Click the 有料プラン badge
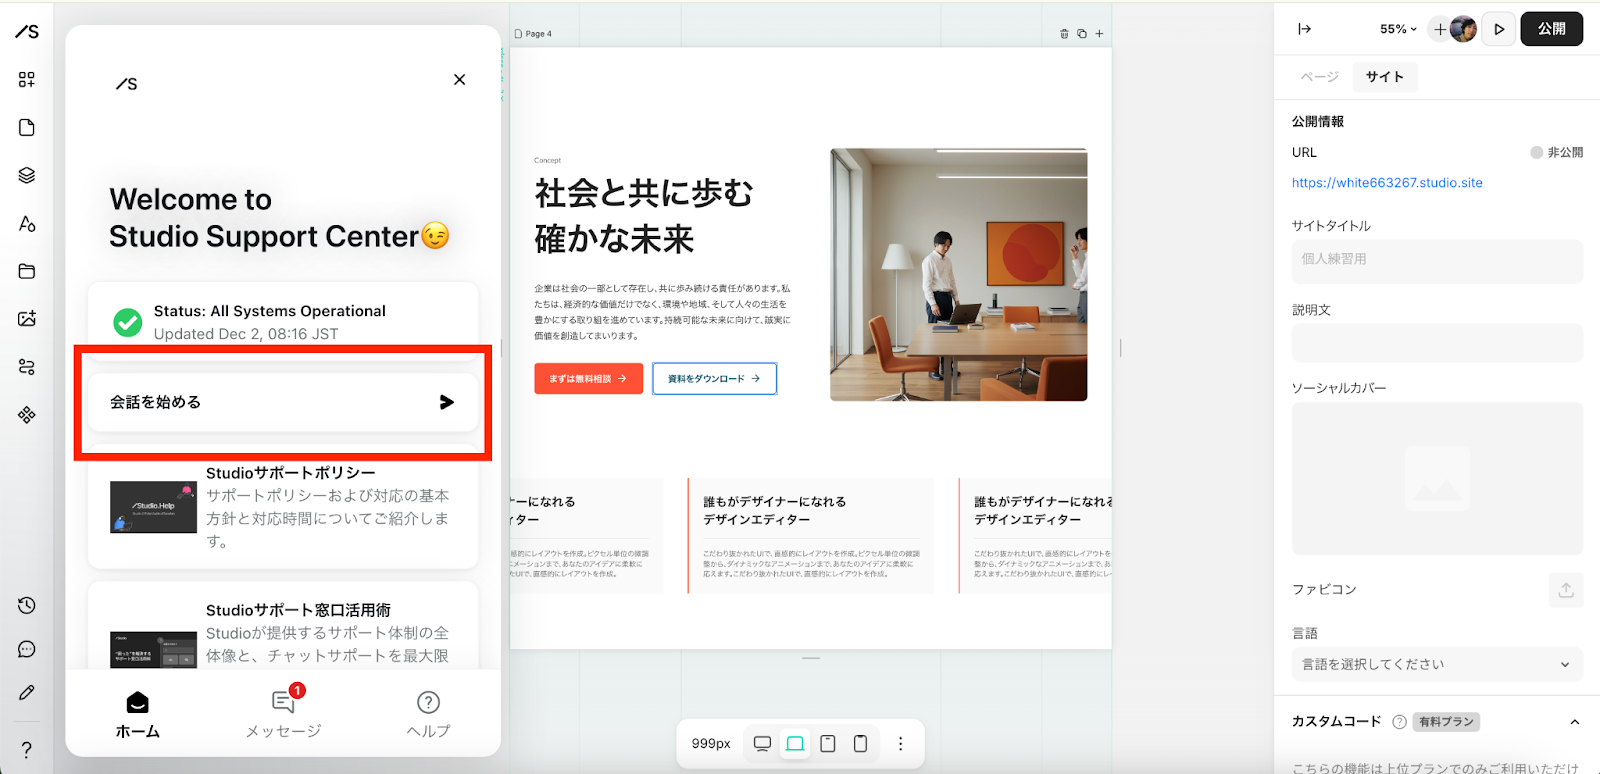This screenshot has height=774, width=1600. [x=1446, y=722]
